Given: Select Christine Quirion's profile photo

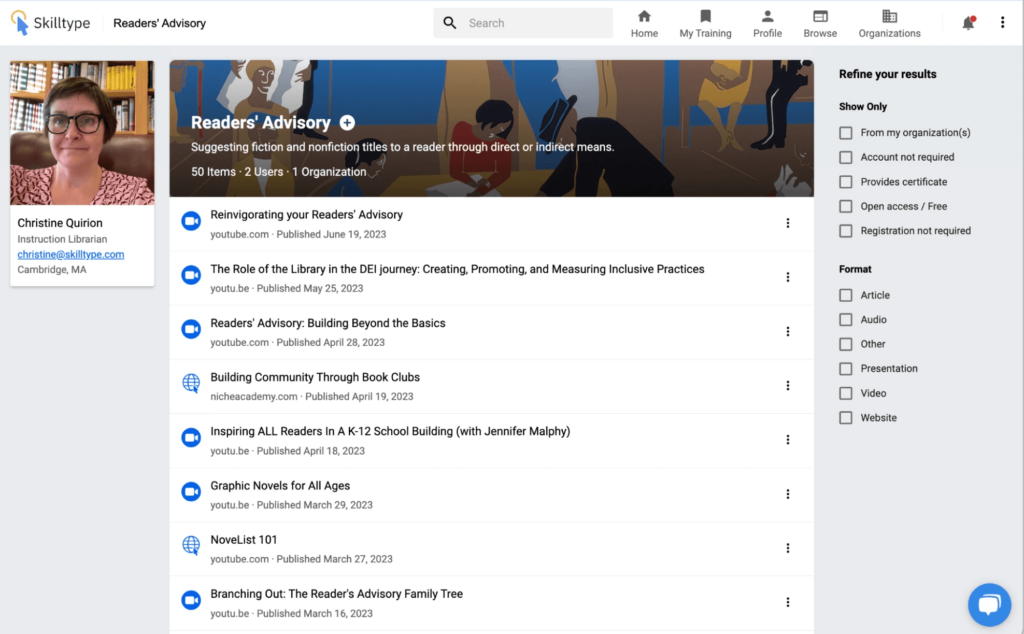Looking at the screenshot, I should point(82,133).
